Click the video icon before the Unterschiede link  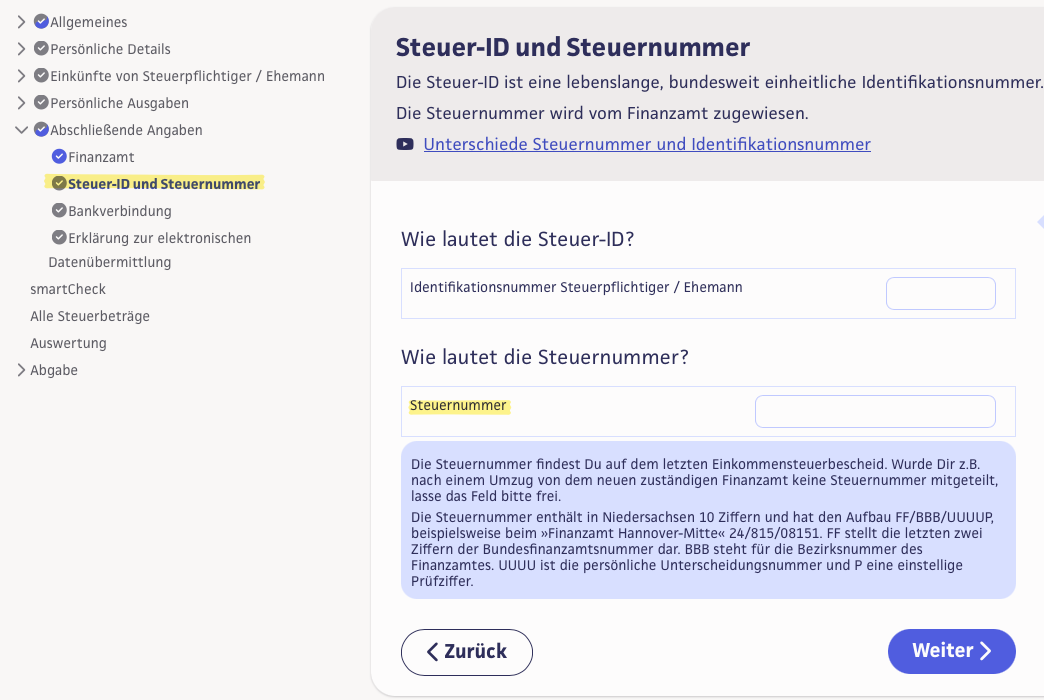(405, 144)
